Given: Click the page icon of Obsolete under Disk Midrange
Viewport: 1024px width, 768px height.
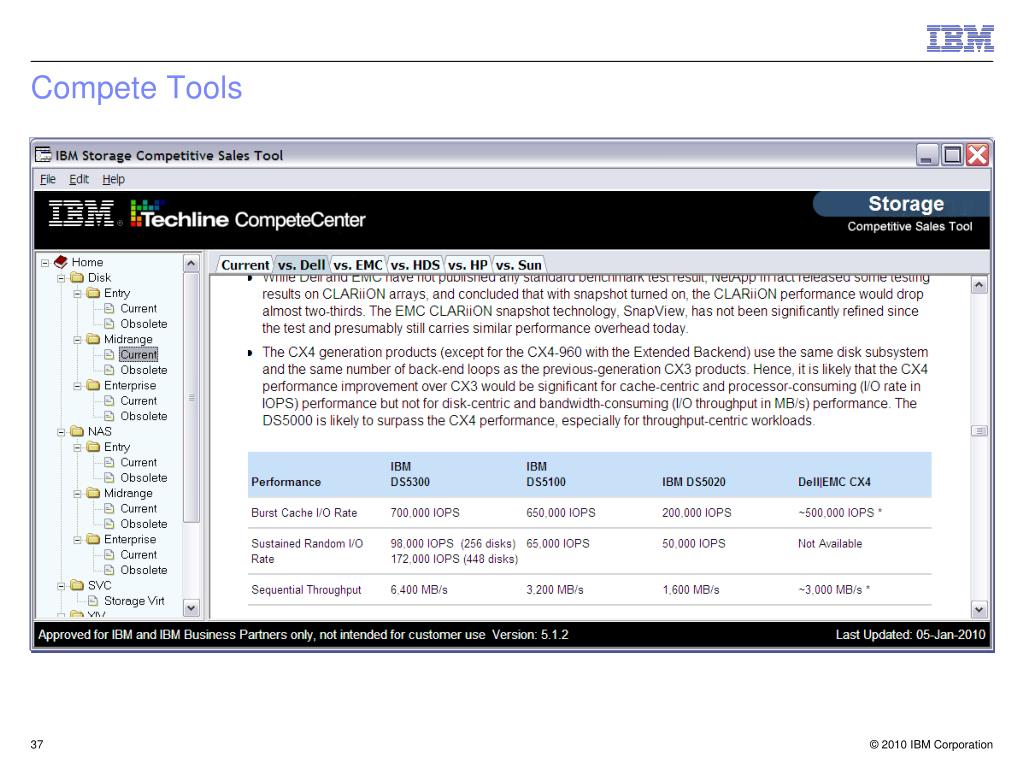Looking at the screenshot, I should [109, 370].
